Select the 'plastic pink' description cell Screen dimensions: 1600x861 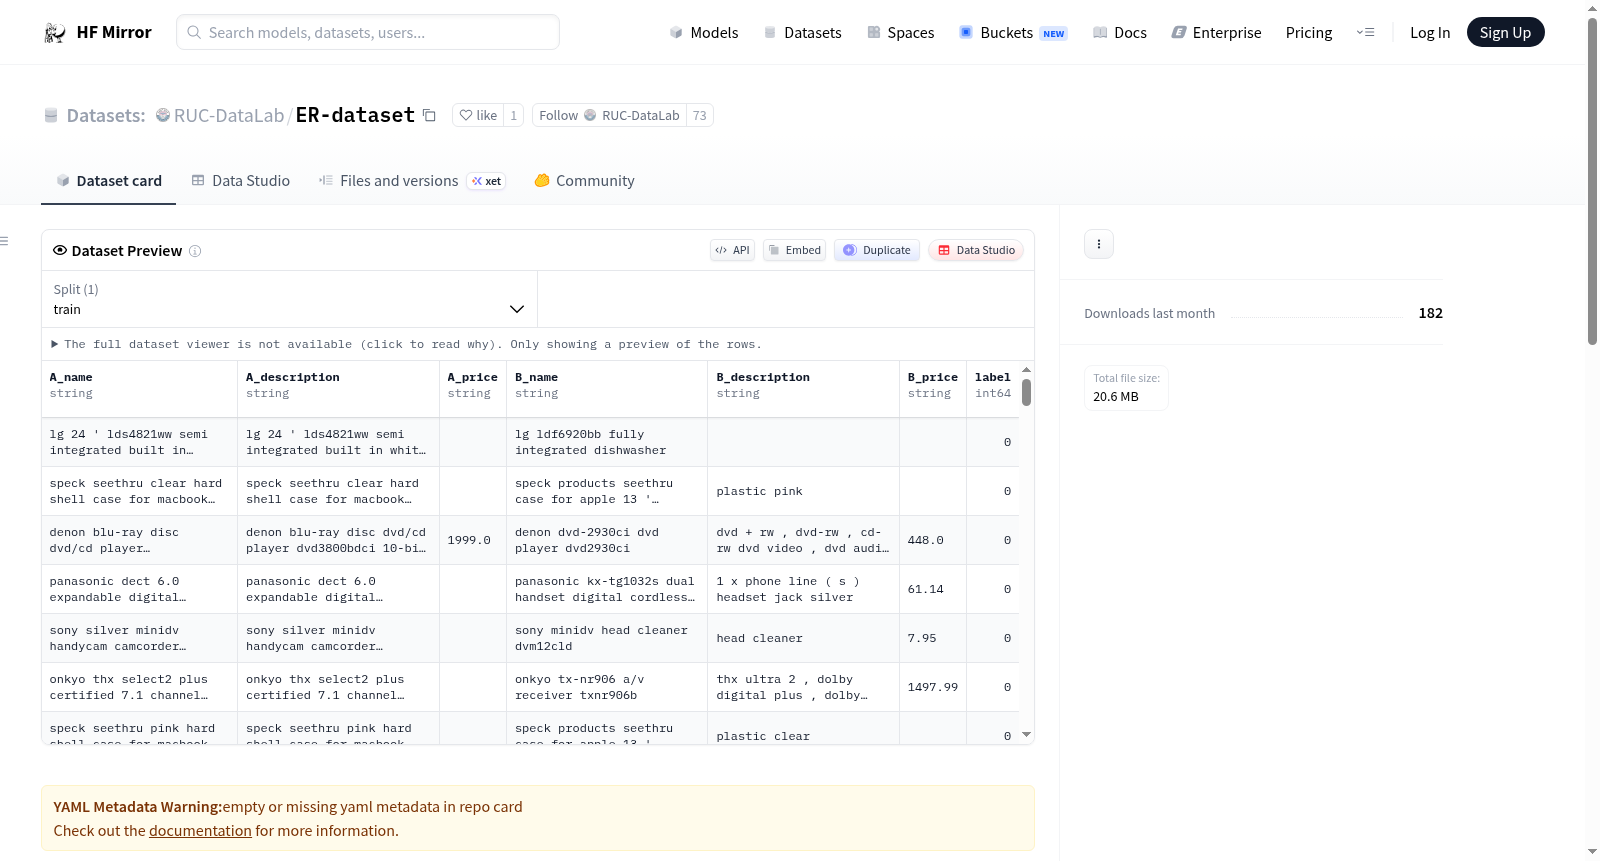[804, 491]
